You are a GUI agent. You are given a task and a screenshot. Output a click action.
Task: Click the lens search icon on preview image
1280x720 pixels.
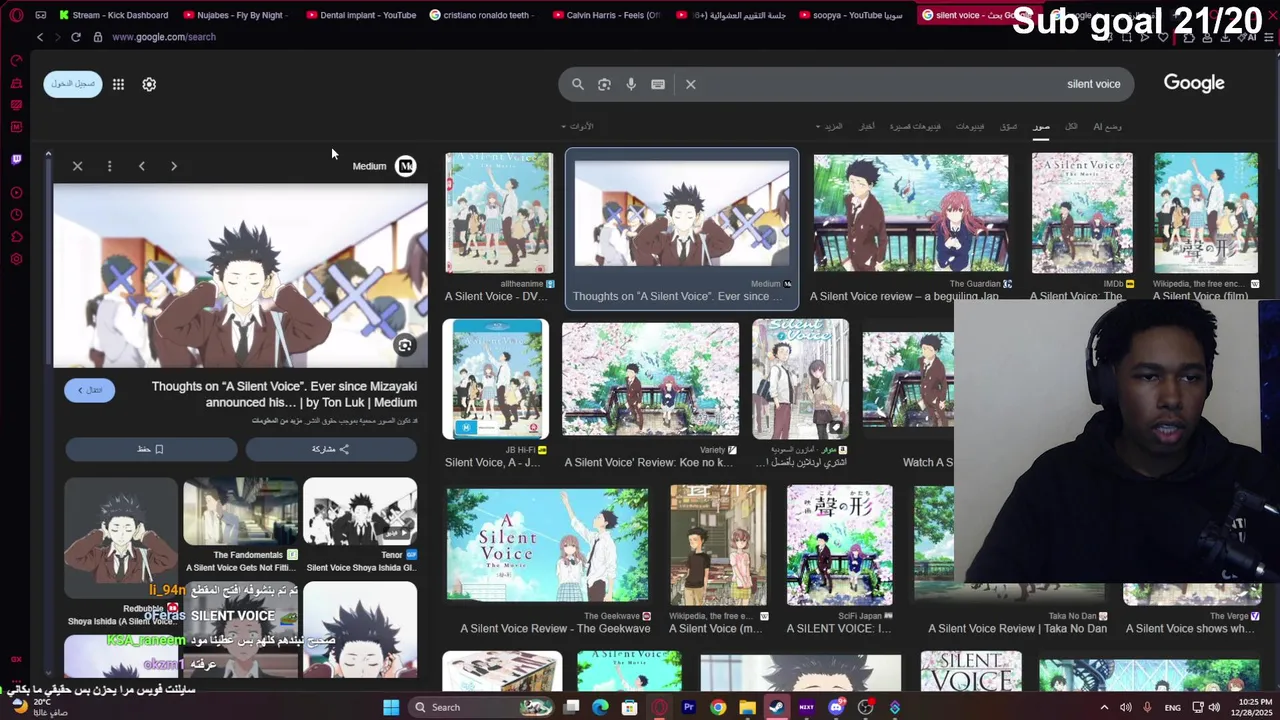404,346
